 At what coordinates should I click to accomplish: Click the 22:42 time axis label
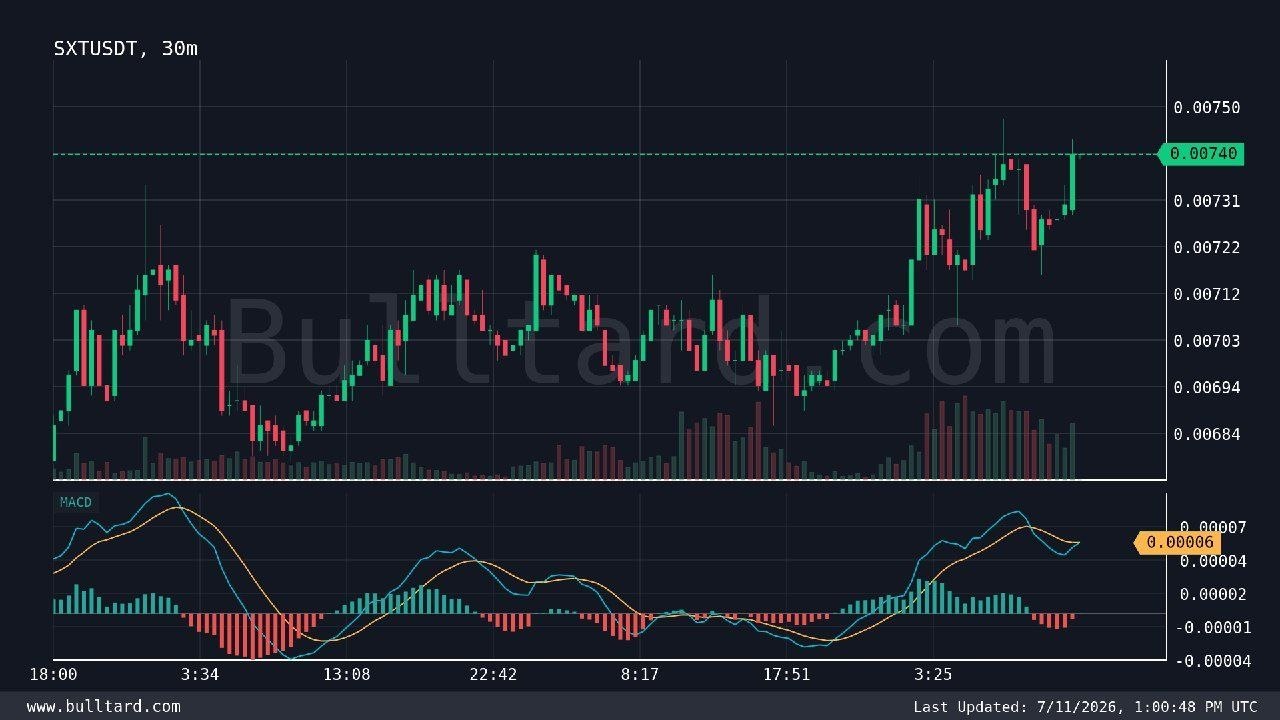[x=493, y=674]
